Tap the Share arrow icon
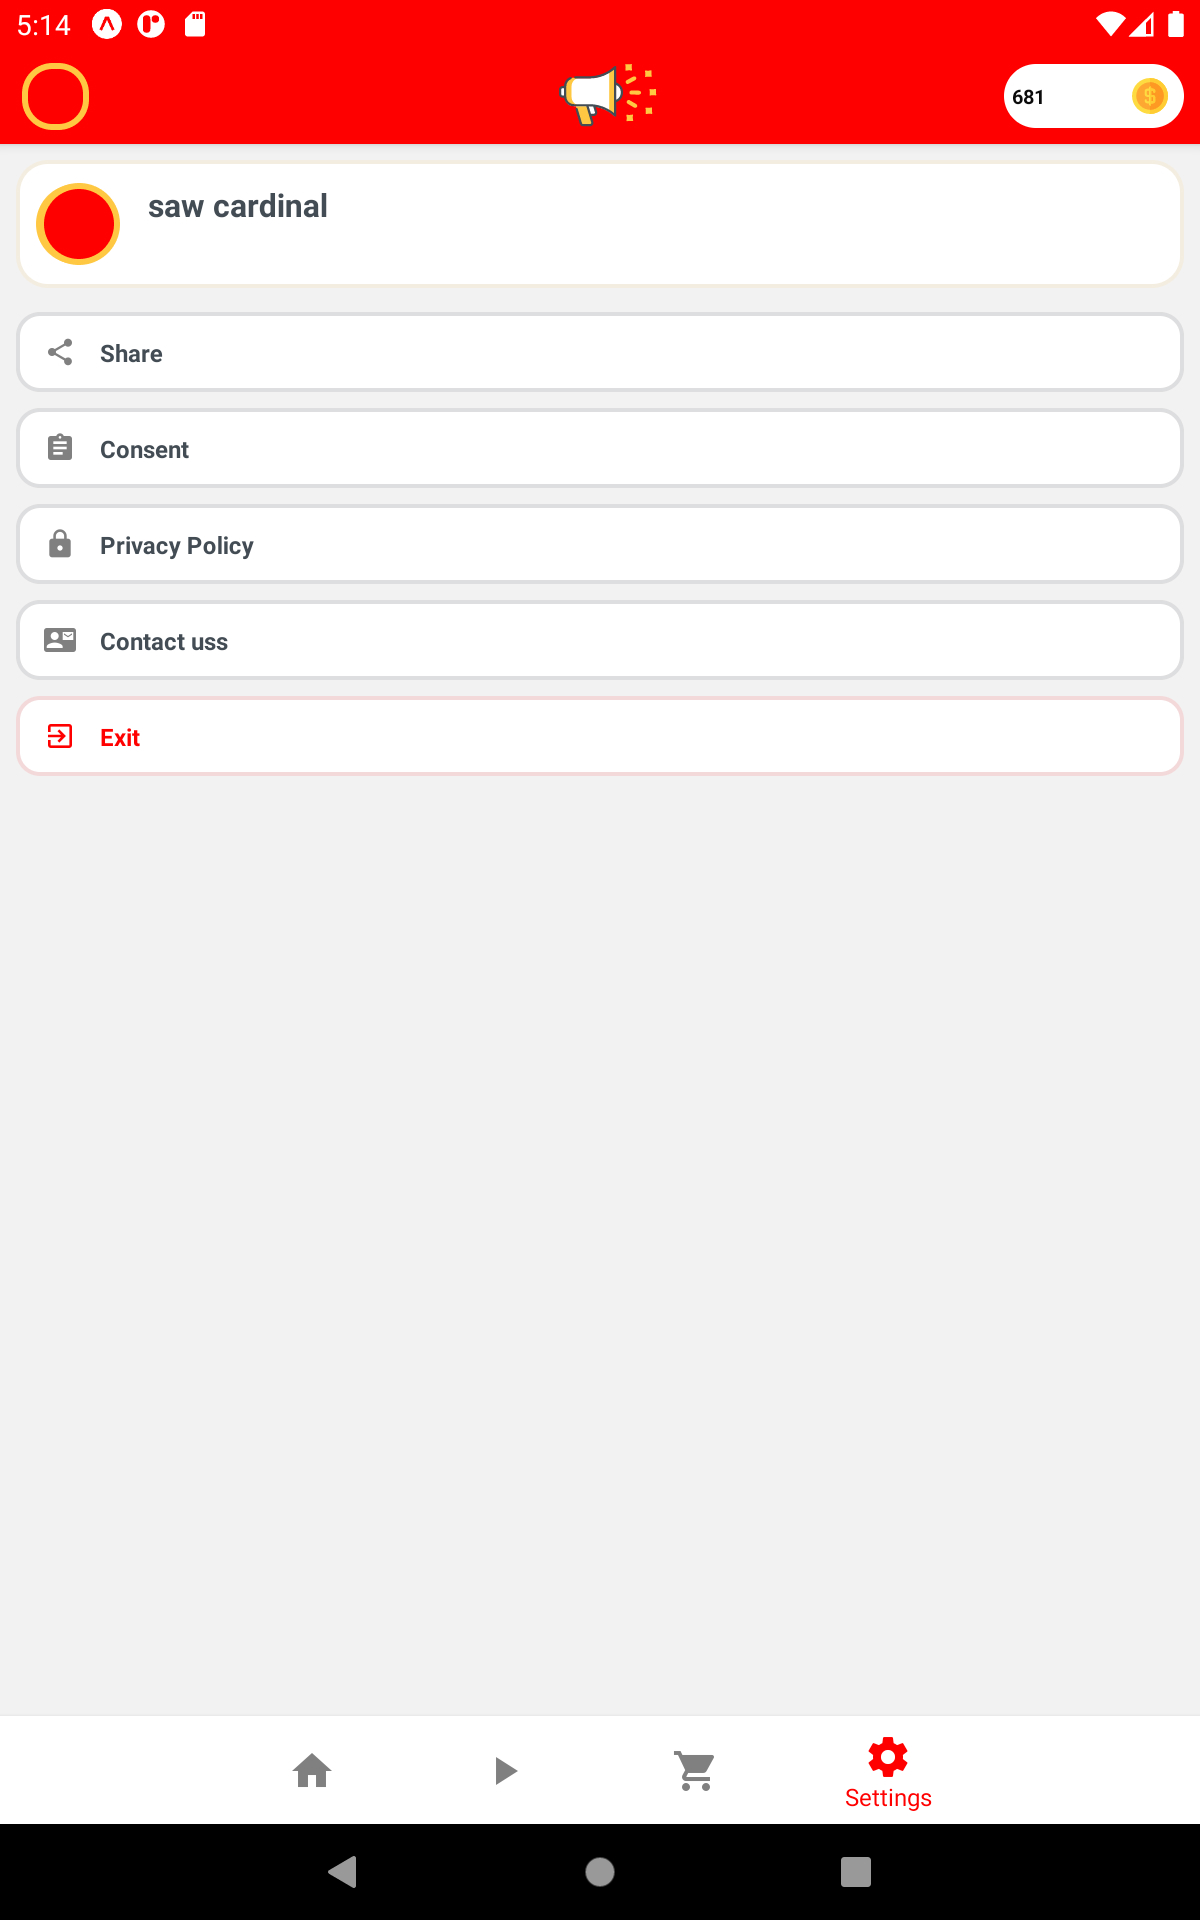1200x1920 pixels. [x=60, y=352]
